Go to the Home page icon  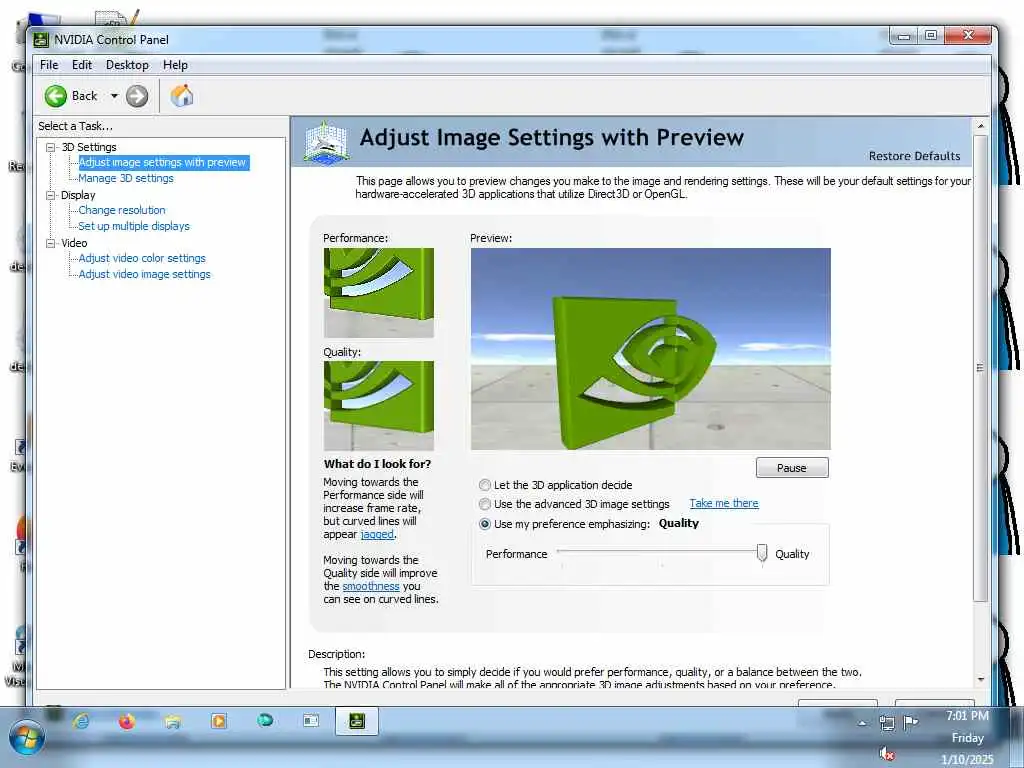click(182, 96)
